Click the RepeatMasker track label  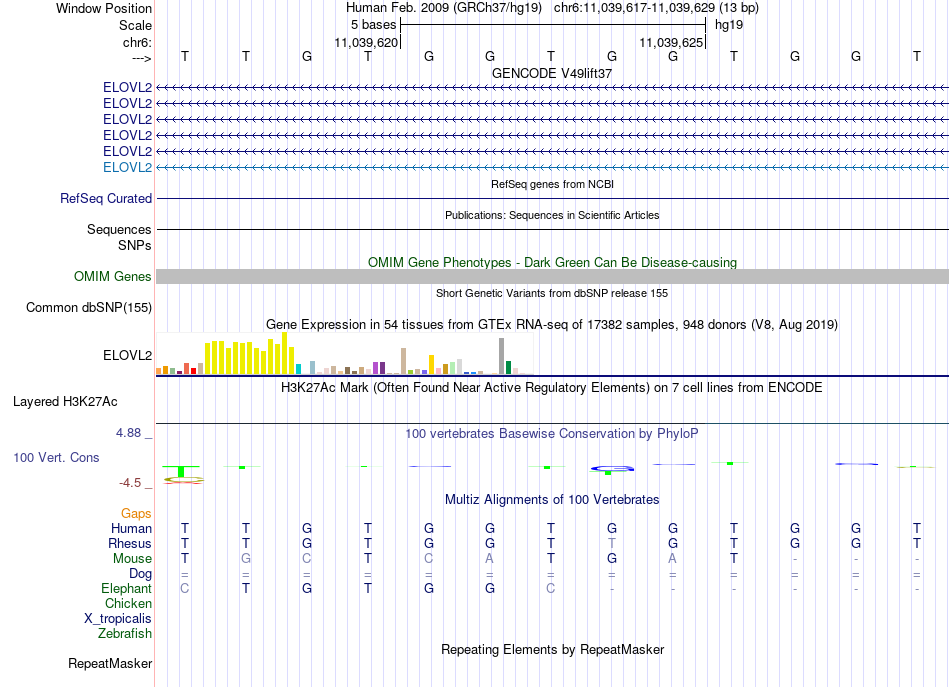[110, 663]
